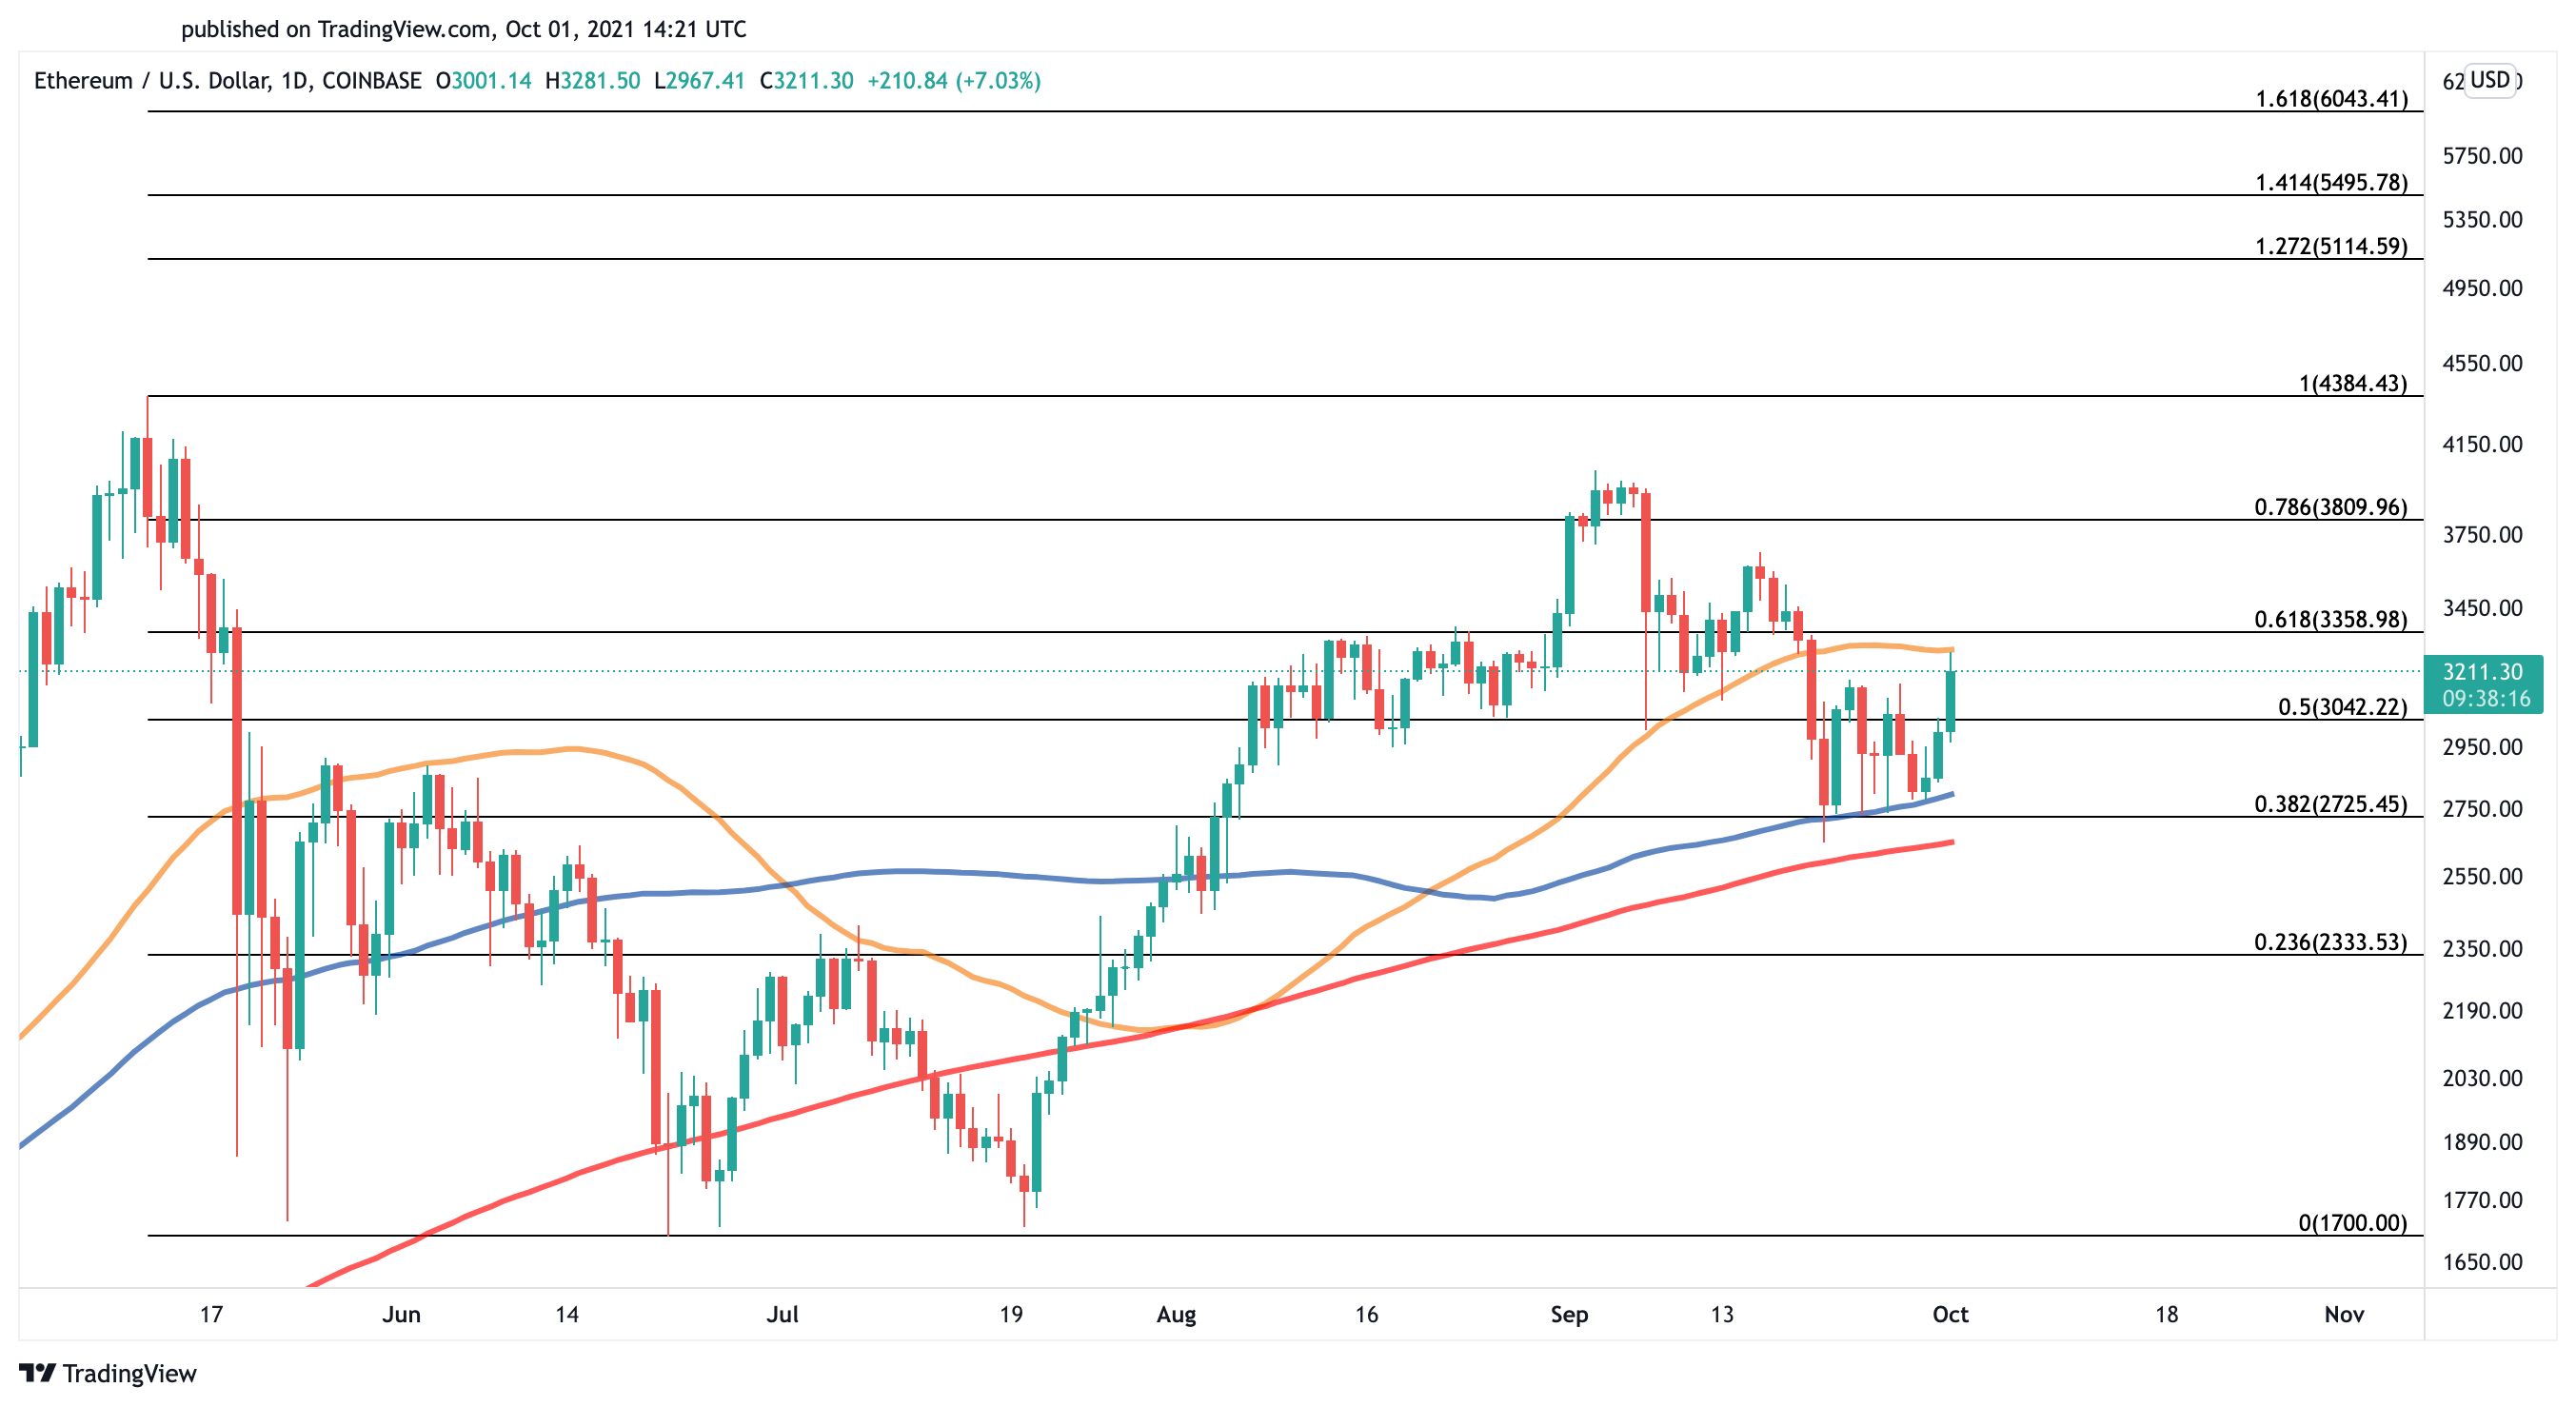Click the published on TradingView.com caption
Image resolution: width=2576 pixels, height=1407 pixels.
463,29
